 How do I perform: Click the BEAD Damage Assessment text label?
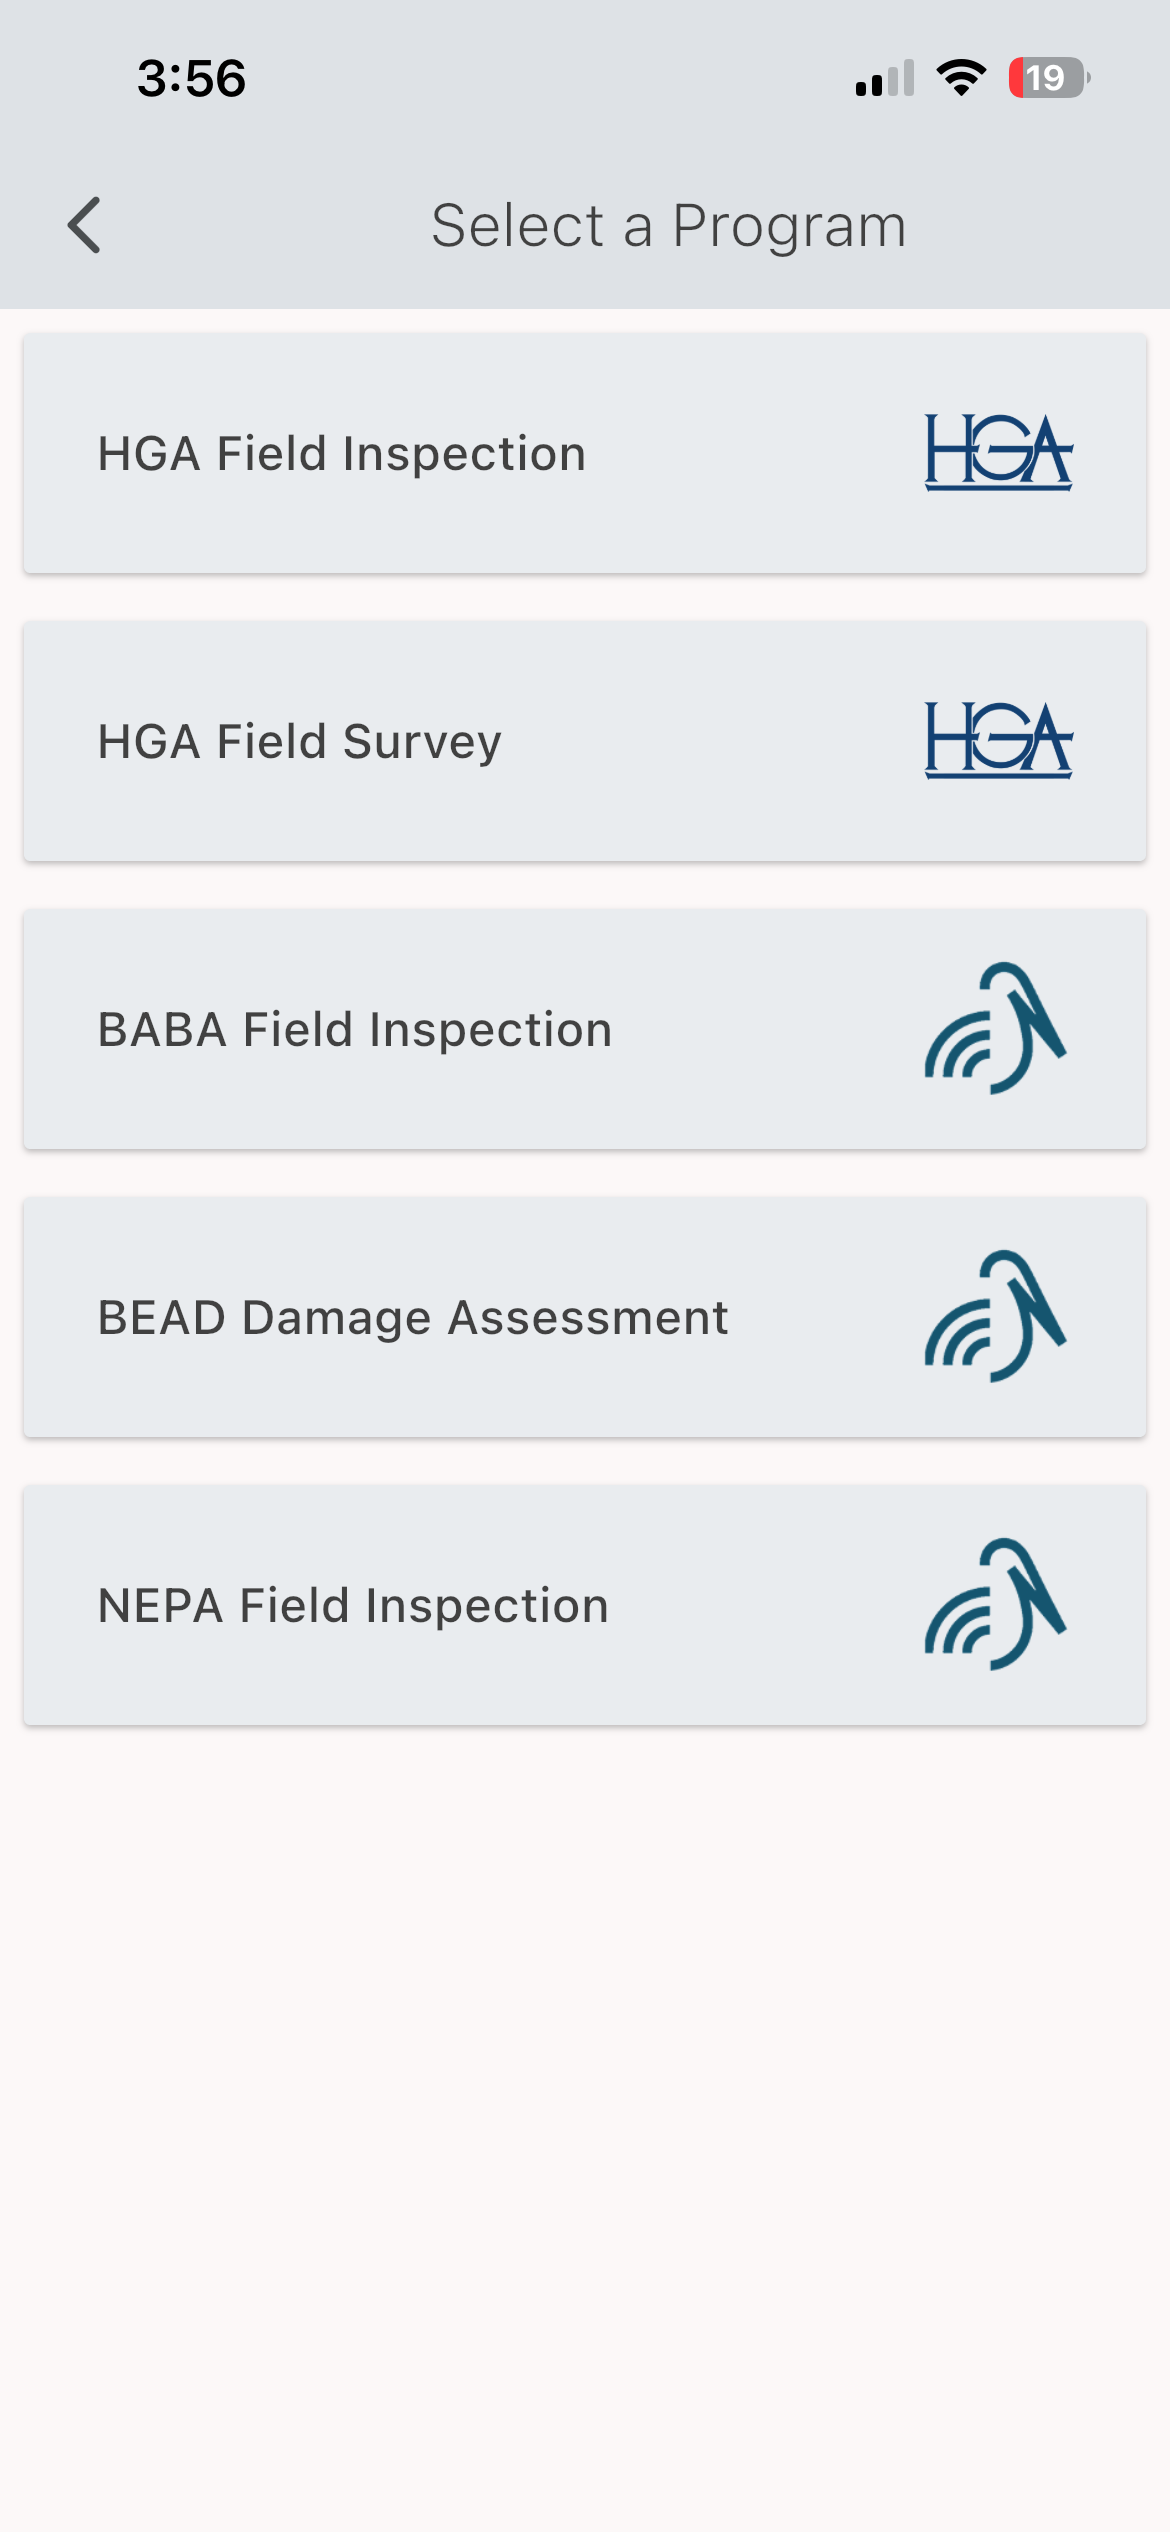pyautogui.click(x=412, y=1317)
